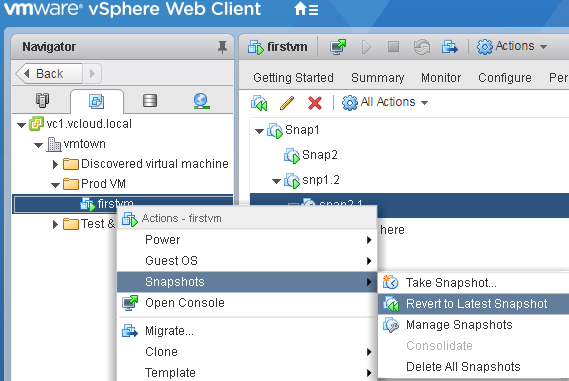
Task: Choose Migrate... from context menu
Action: [247, 331]
